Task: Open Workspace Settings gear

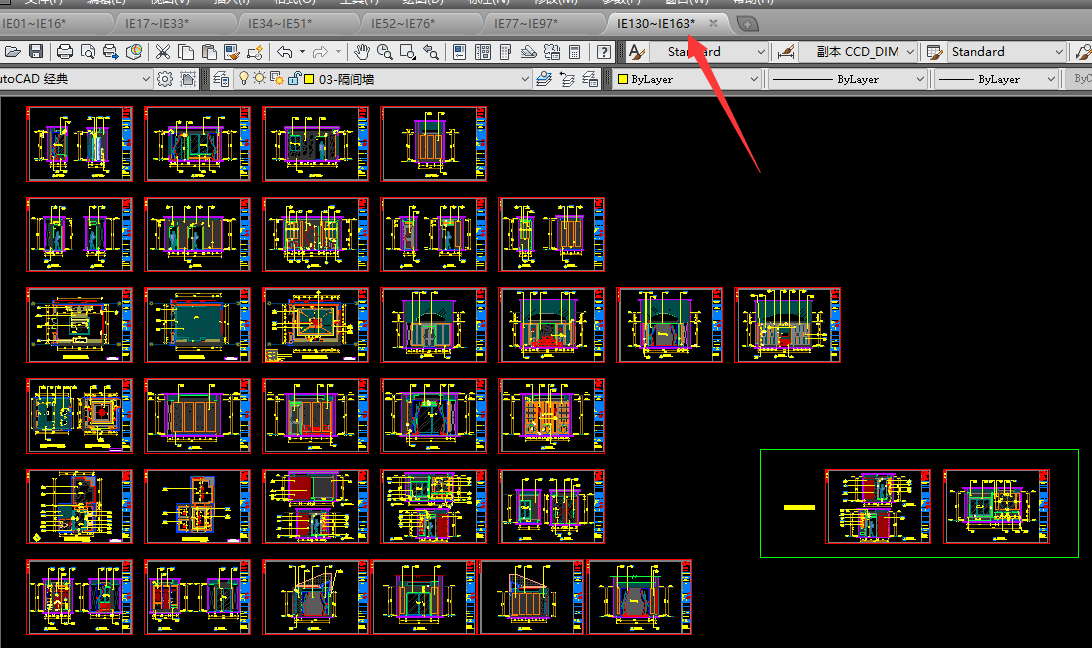Action: click(165, 79)
